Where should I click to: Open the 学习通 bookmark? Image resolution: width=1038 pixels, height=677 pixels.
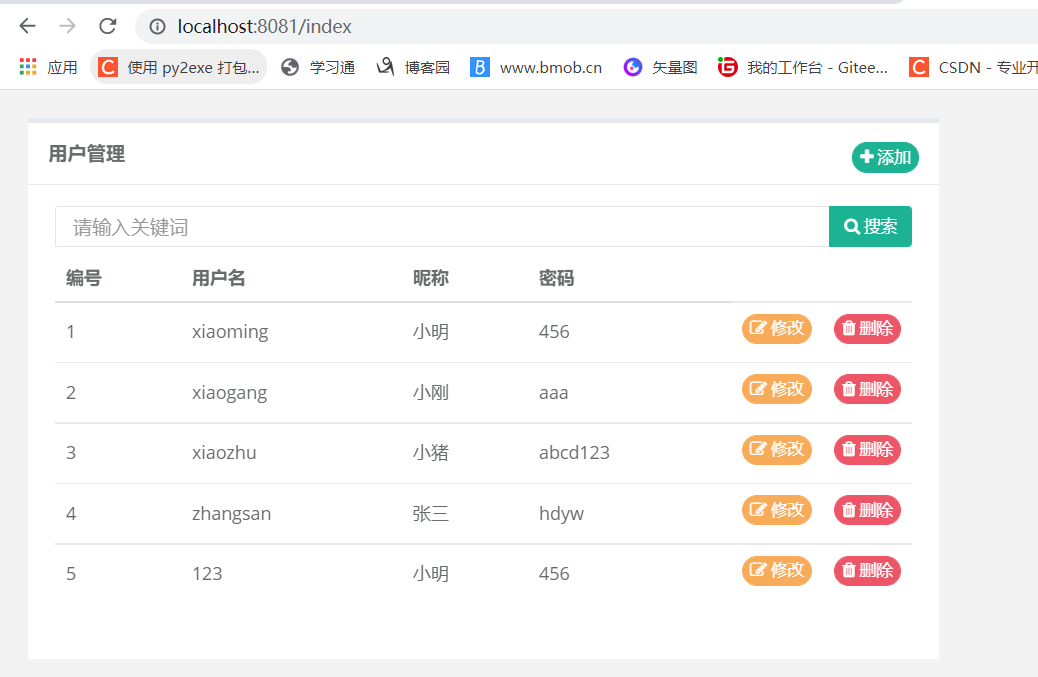pos(318,68)
